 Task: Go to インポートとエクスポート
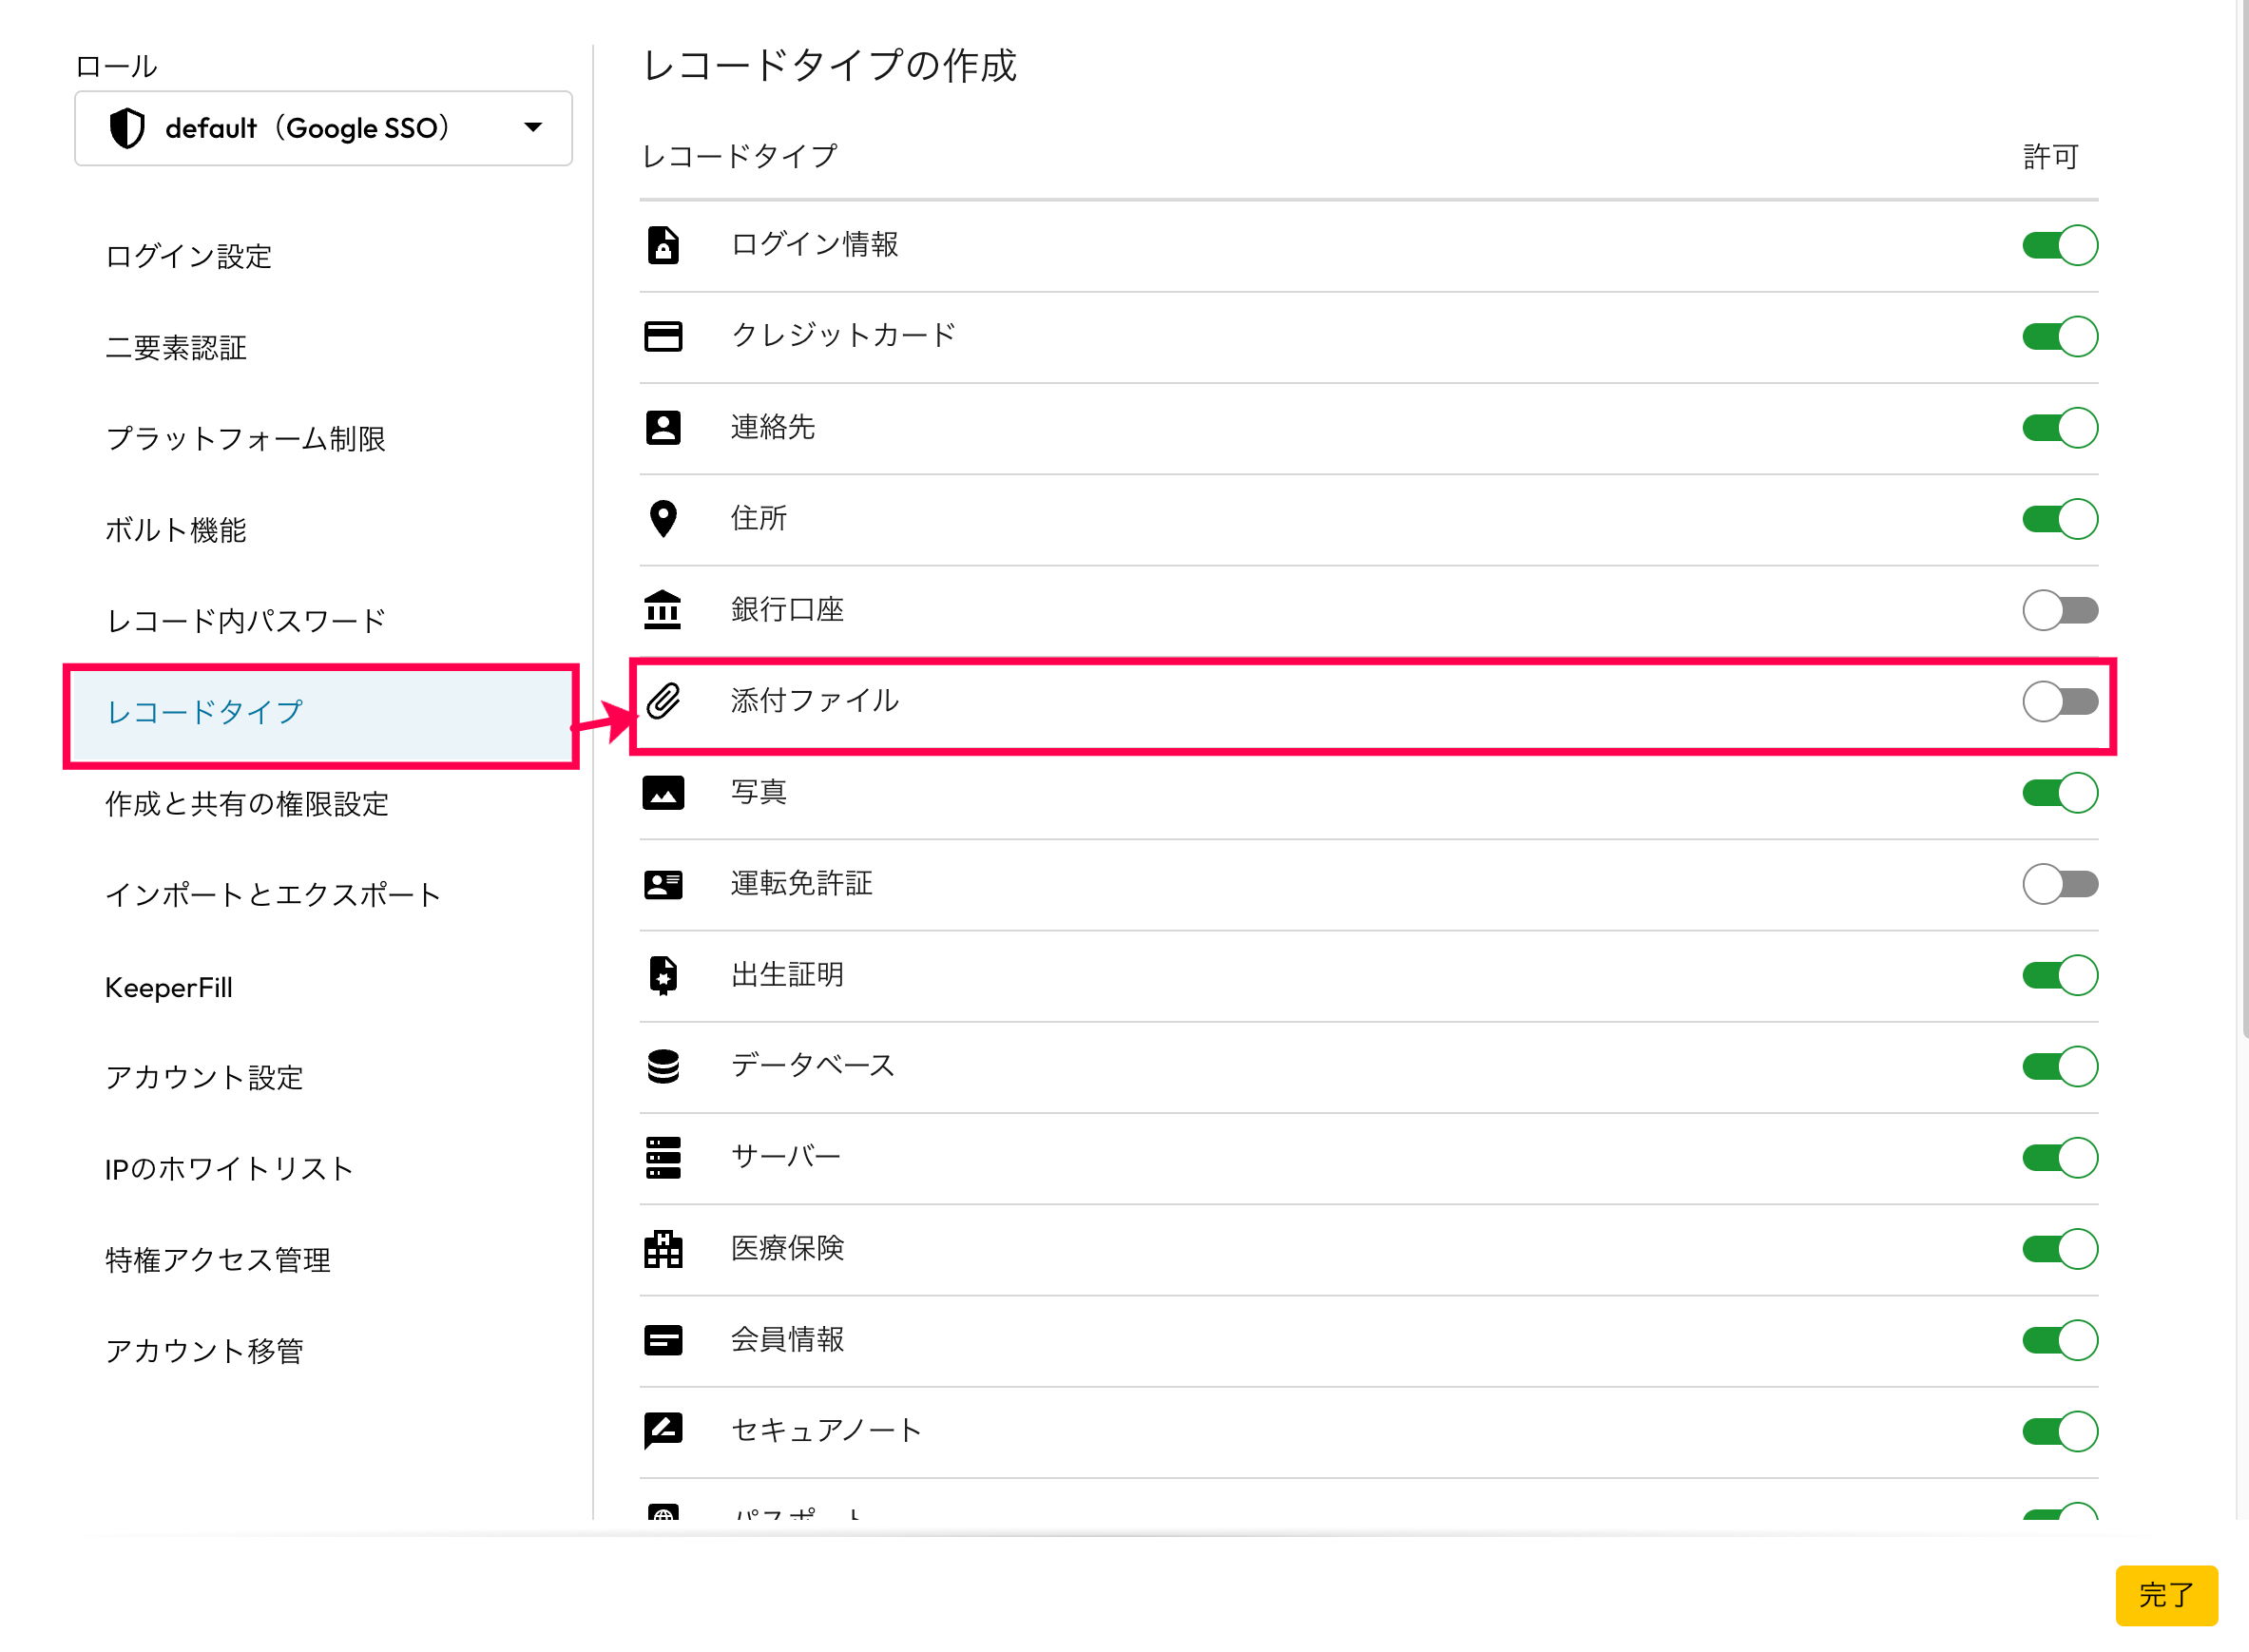coord(273,894)
